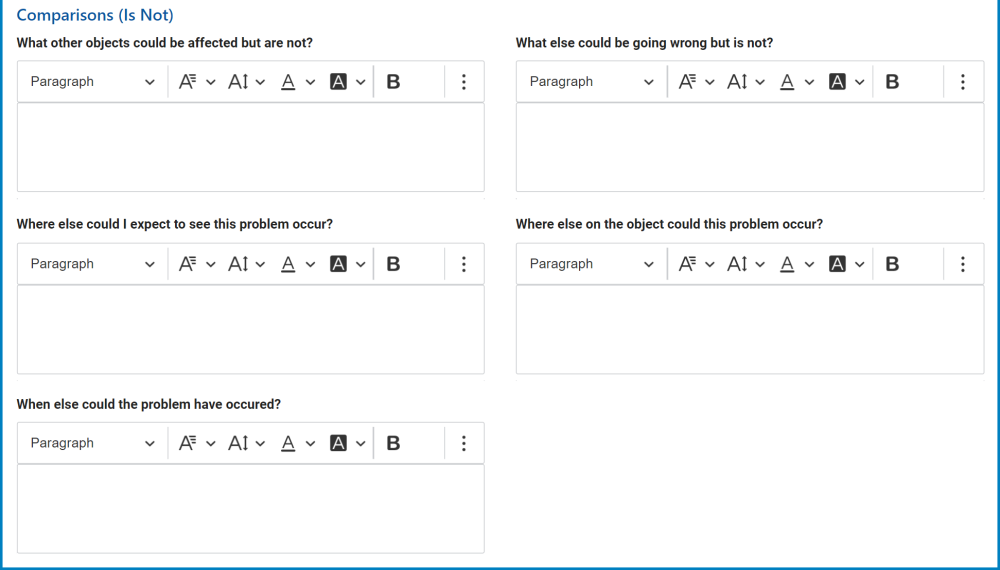Open font size menu in 'What other objects' editor

click(x=245, y=82)
